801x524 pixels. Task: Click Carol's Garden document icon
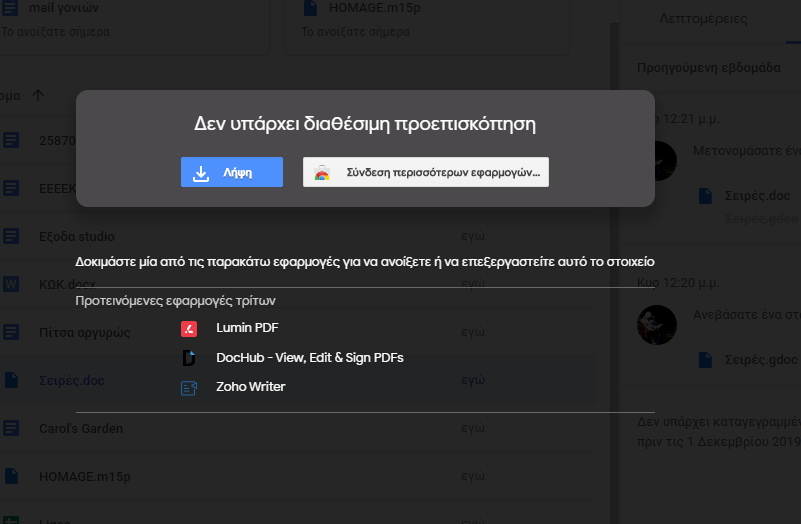11,428
